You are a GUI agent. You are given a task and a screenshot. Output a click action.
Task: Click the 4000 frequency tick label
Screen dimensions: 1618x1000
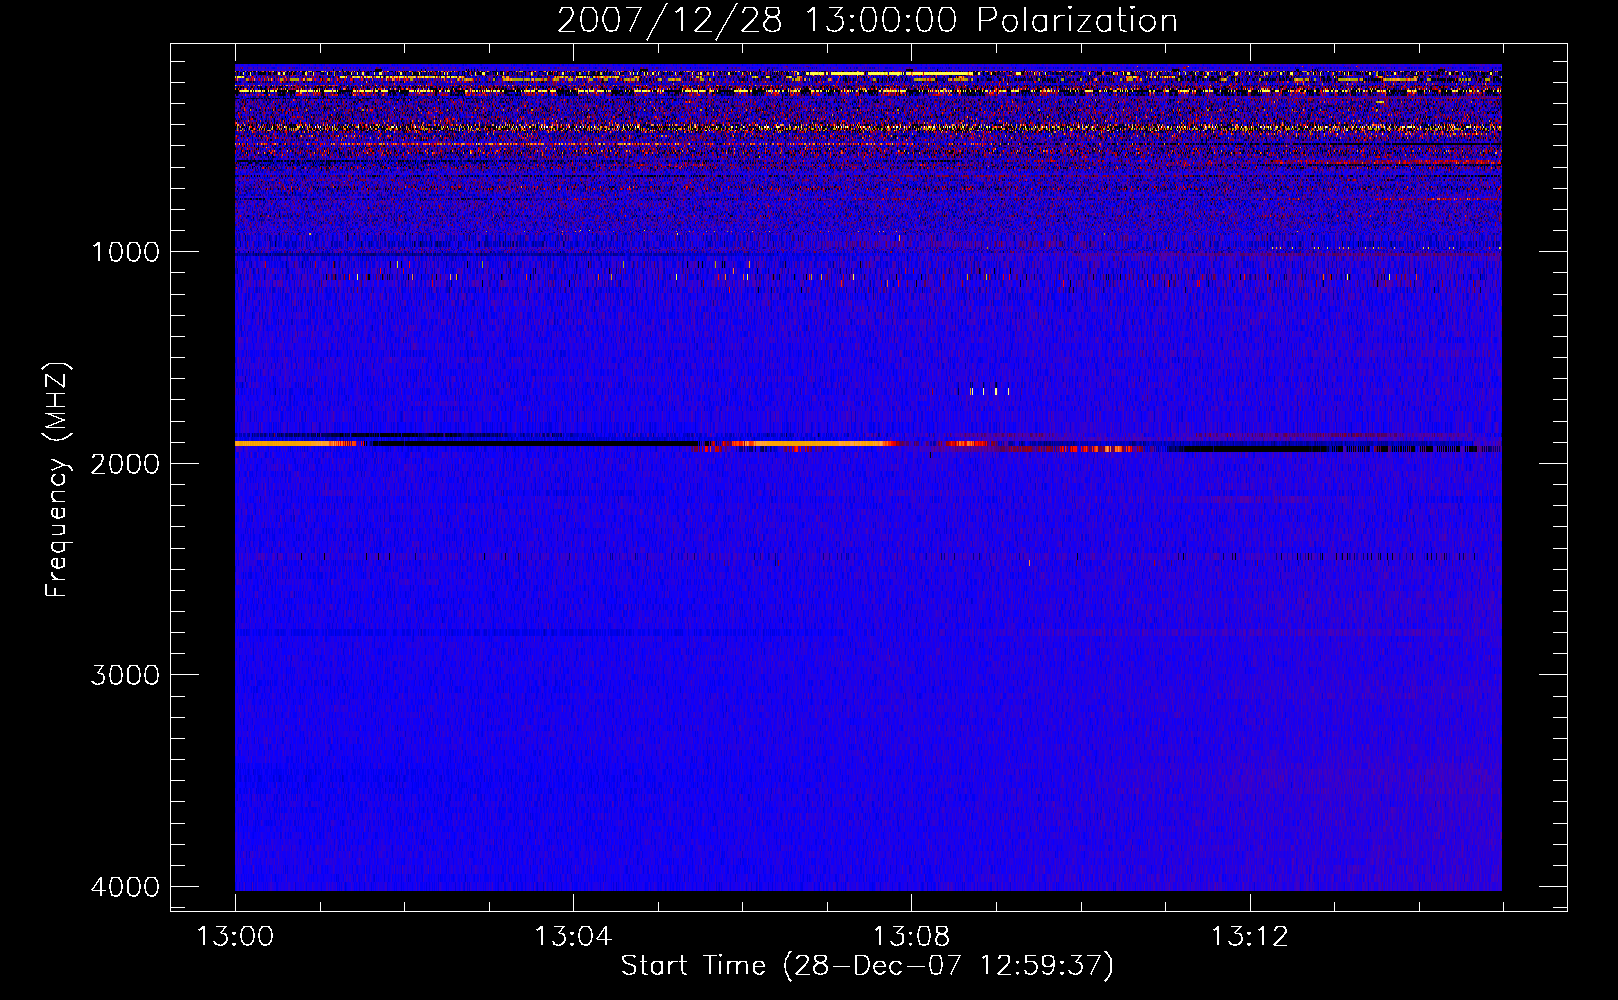click(125, 887)
